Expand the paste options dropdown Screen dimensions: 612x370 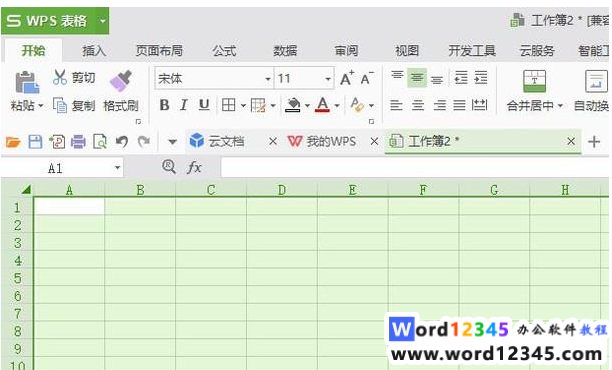point(41,105)
